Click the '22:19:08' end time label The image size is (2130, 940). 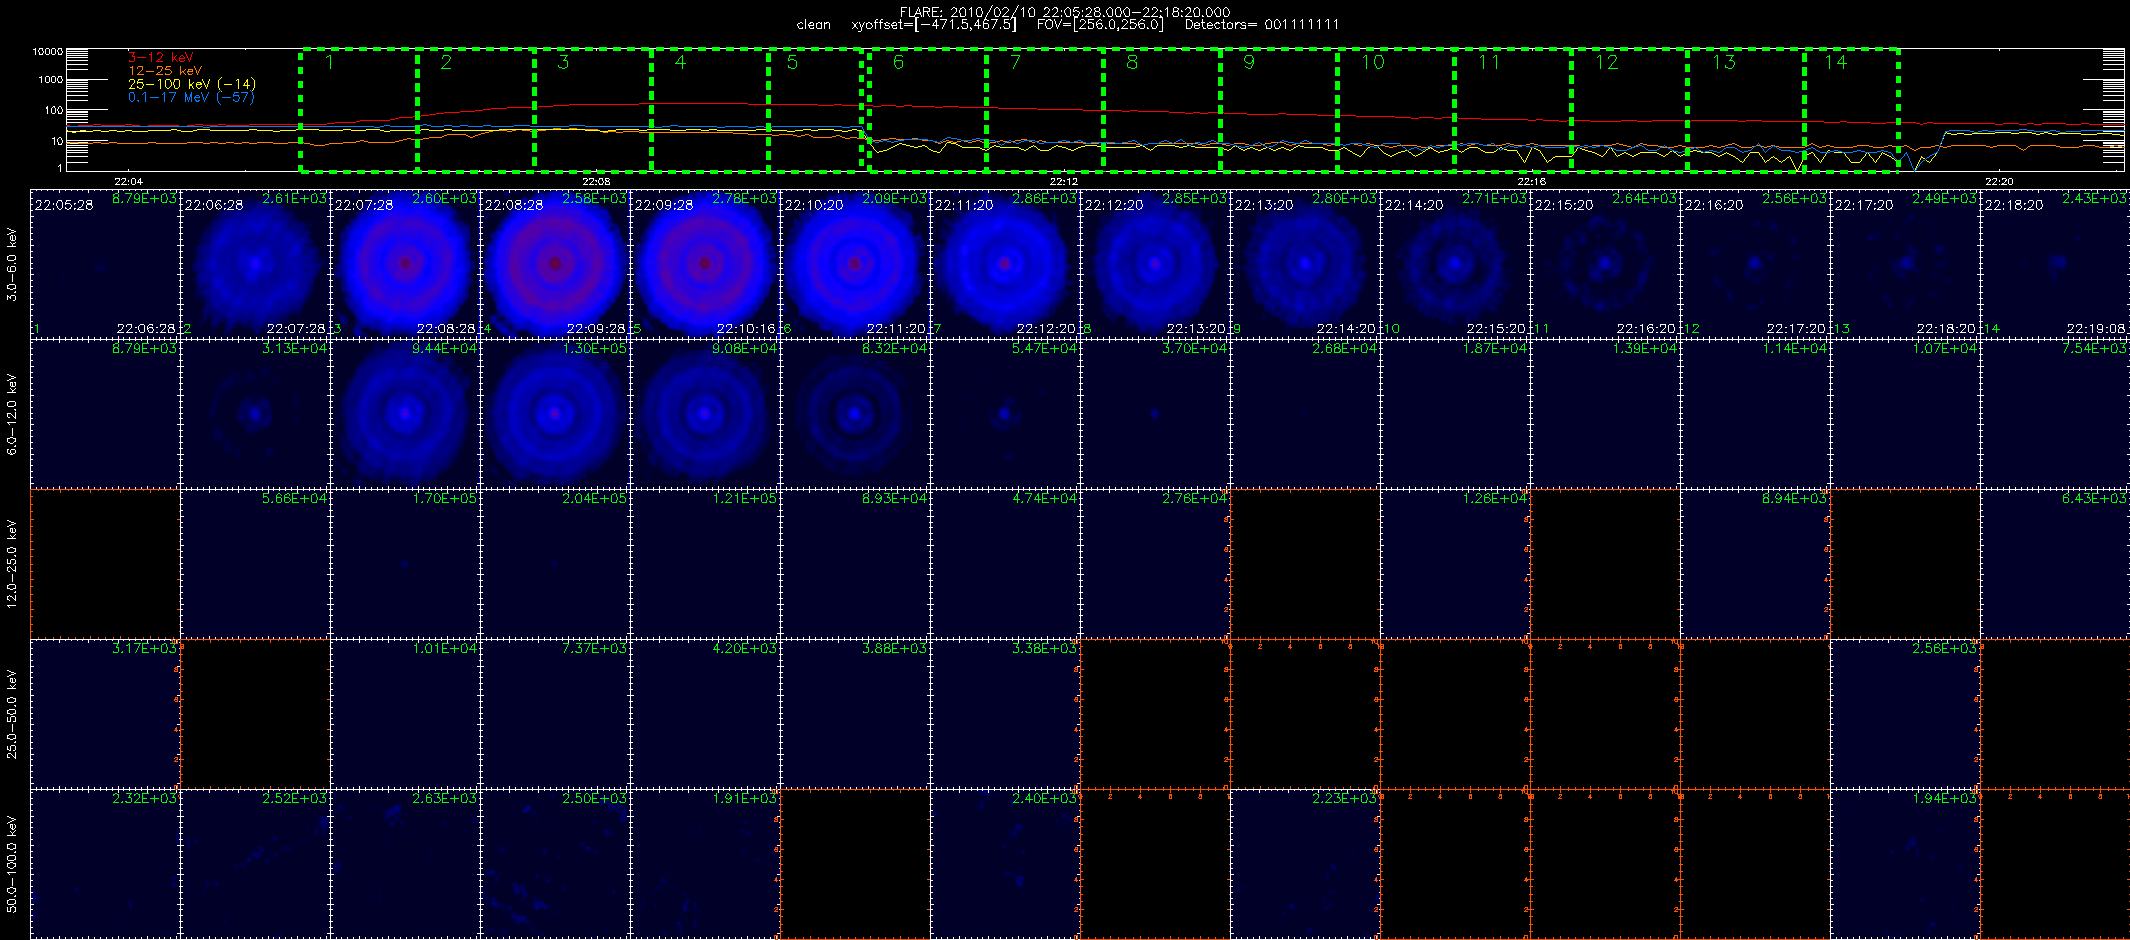coord(2096,328)
